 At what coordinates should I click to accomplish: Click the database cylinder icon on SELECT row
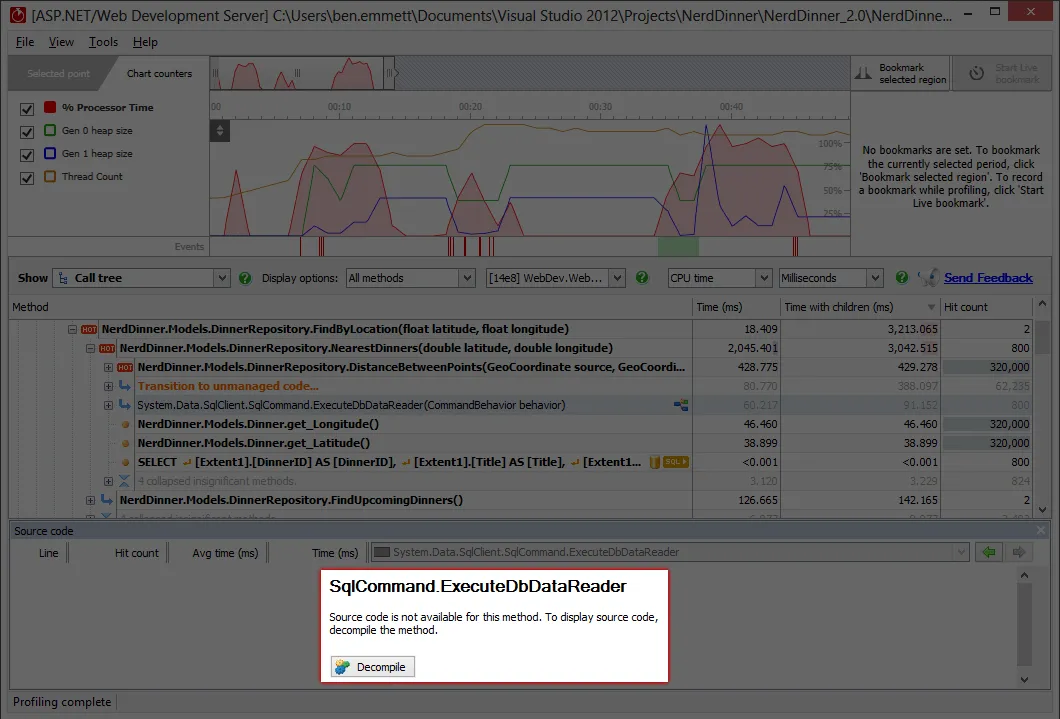654,462
